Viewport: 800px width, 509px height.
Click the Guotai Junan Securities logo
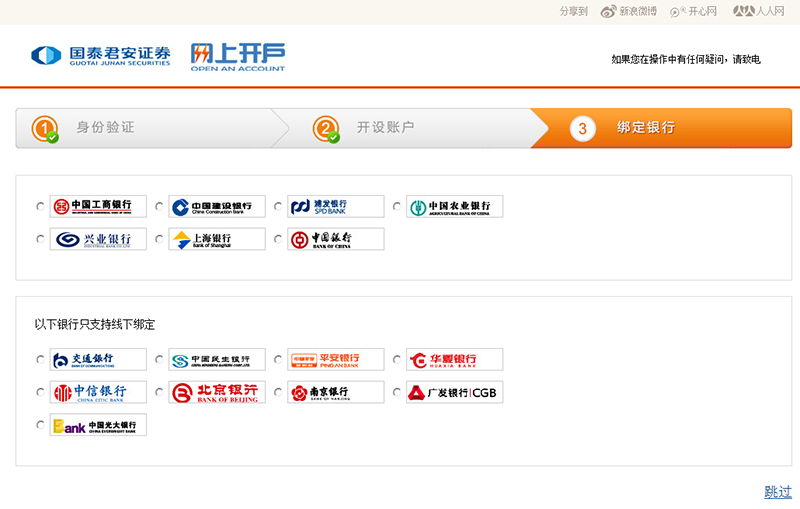coord(101,56)
